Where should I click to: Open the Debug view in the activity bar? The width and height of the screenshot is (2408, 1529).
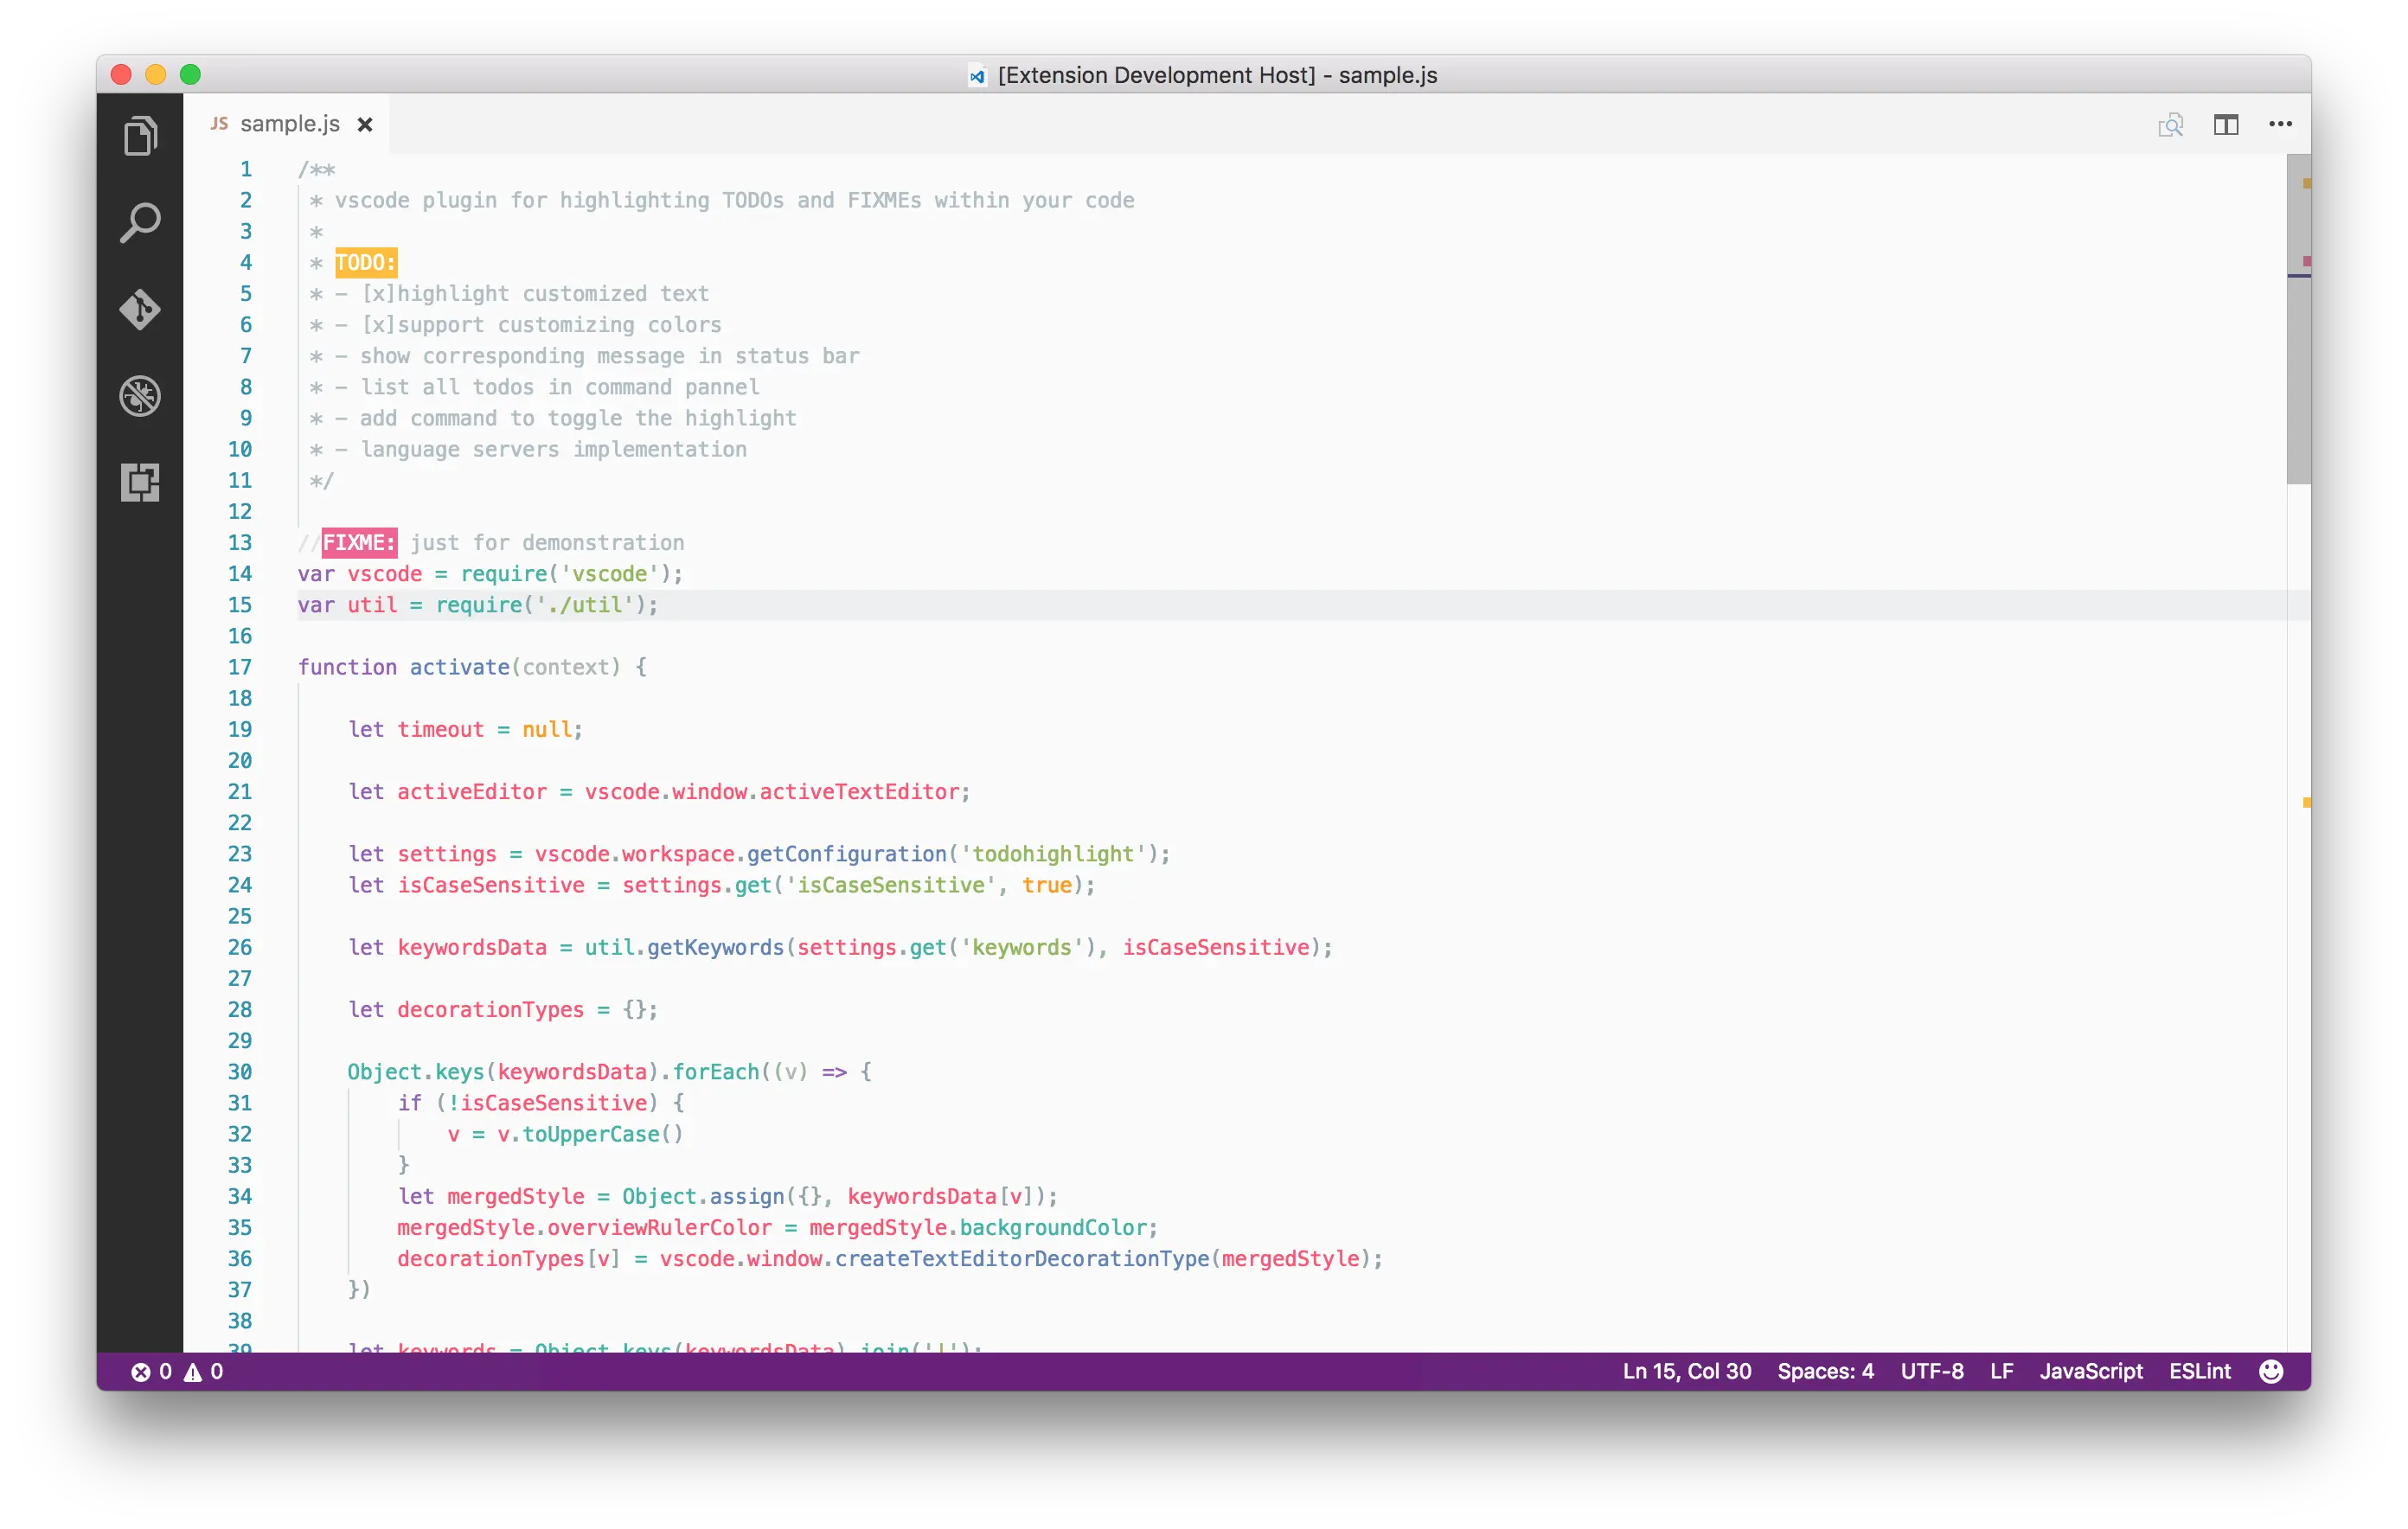(140, 396)
